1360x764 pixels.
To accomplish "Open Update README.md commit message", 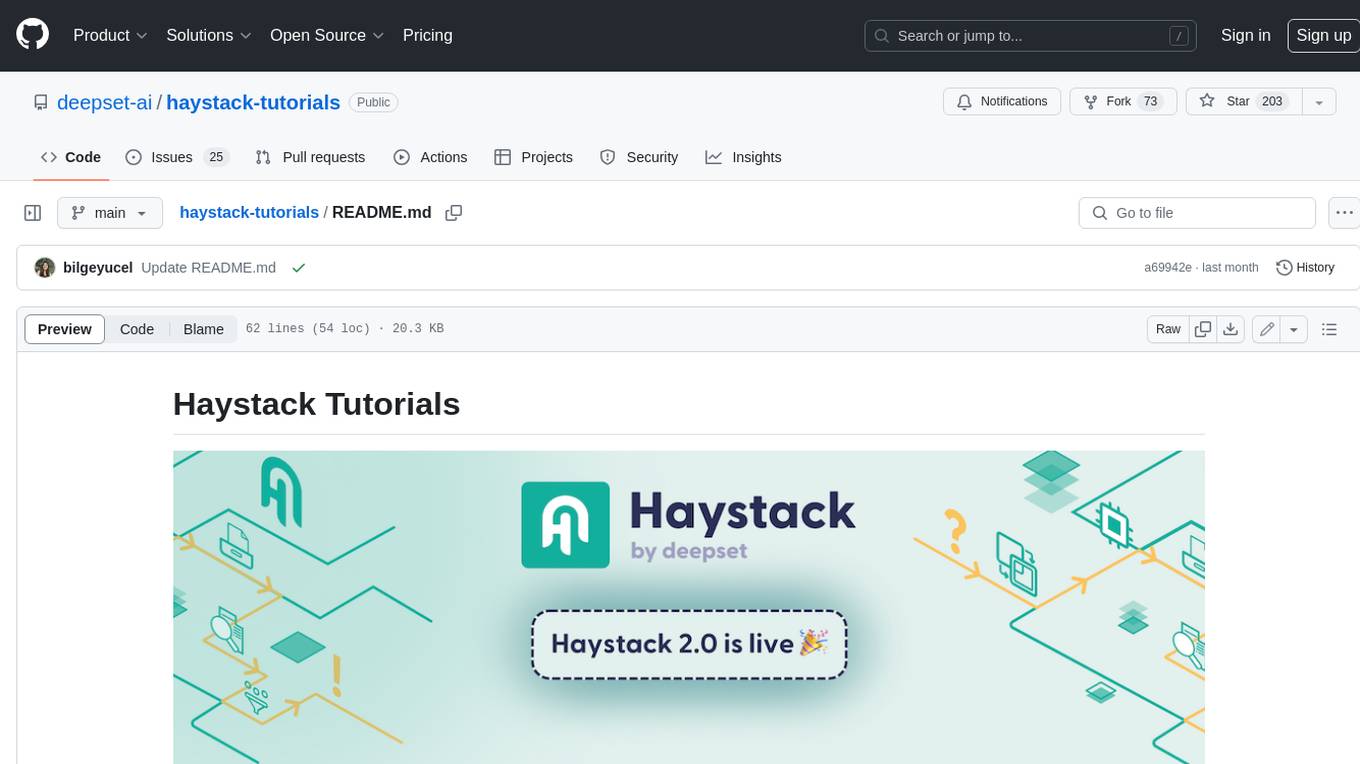I will (x=208, y=267).
